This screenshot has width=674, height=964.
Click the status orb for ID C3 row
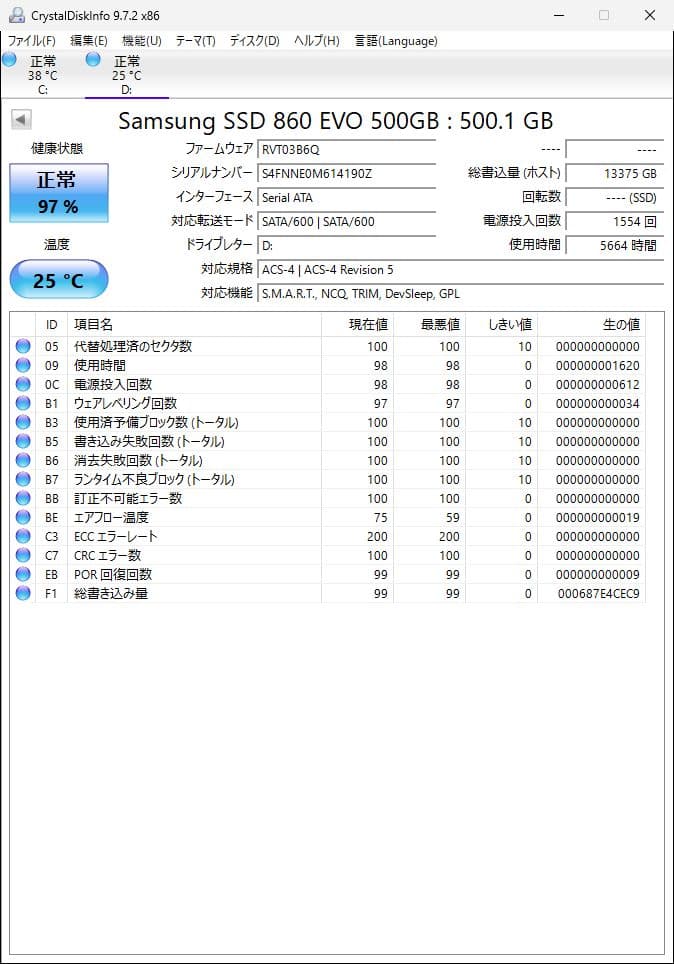23,536
